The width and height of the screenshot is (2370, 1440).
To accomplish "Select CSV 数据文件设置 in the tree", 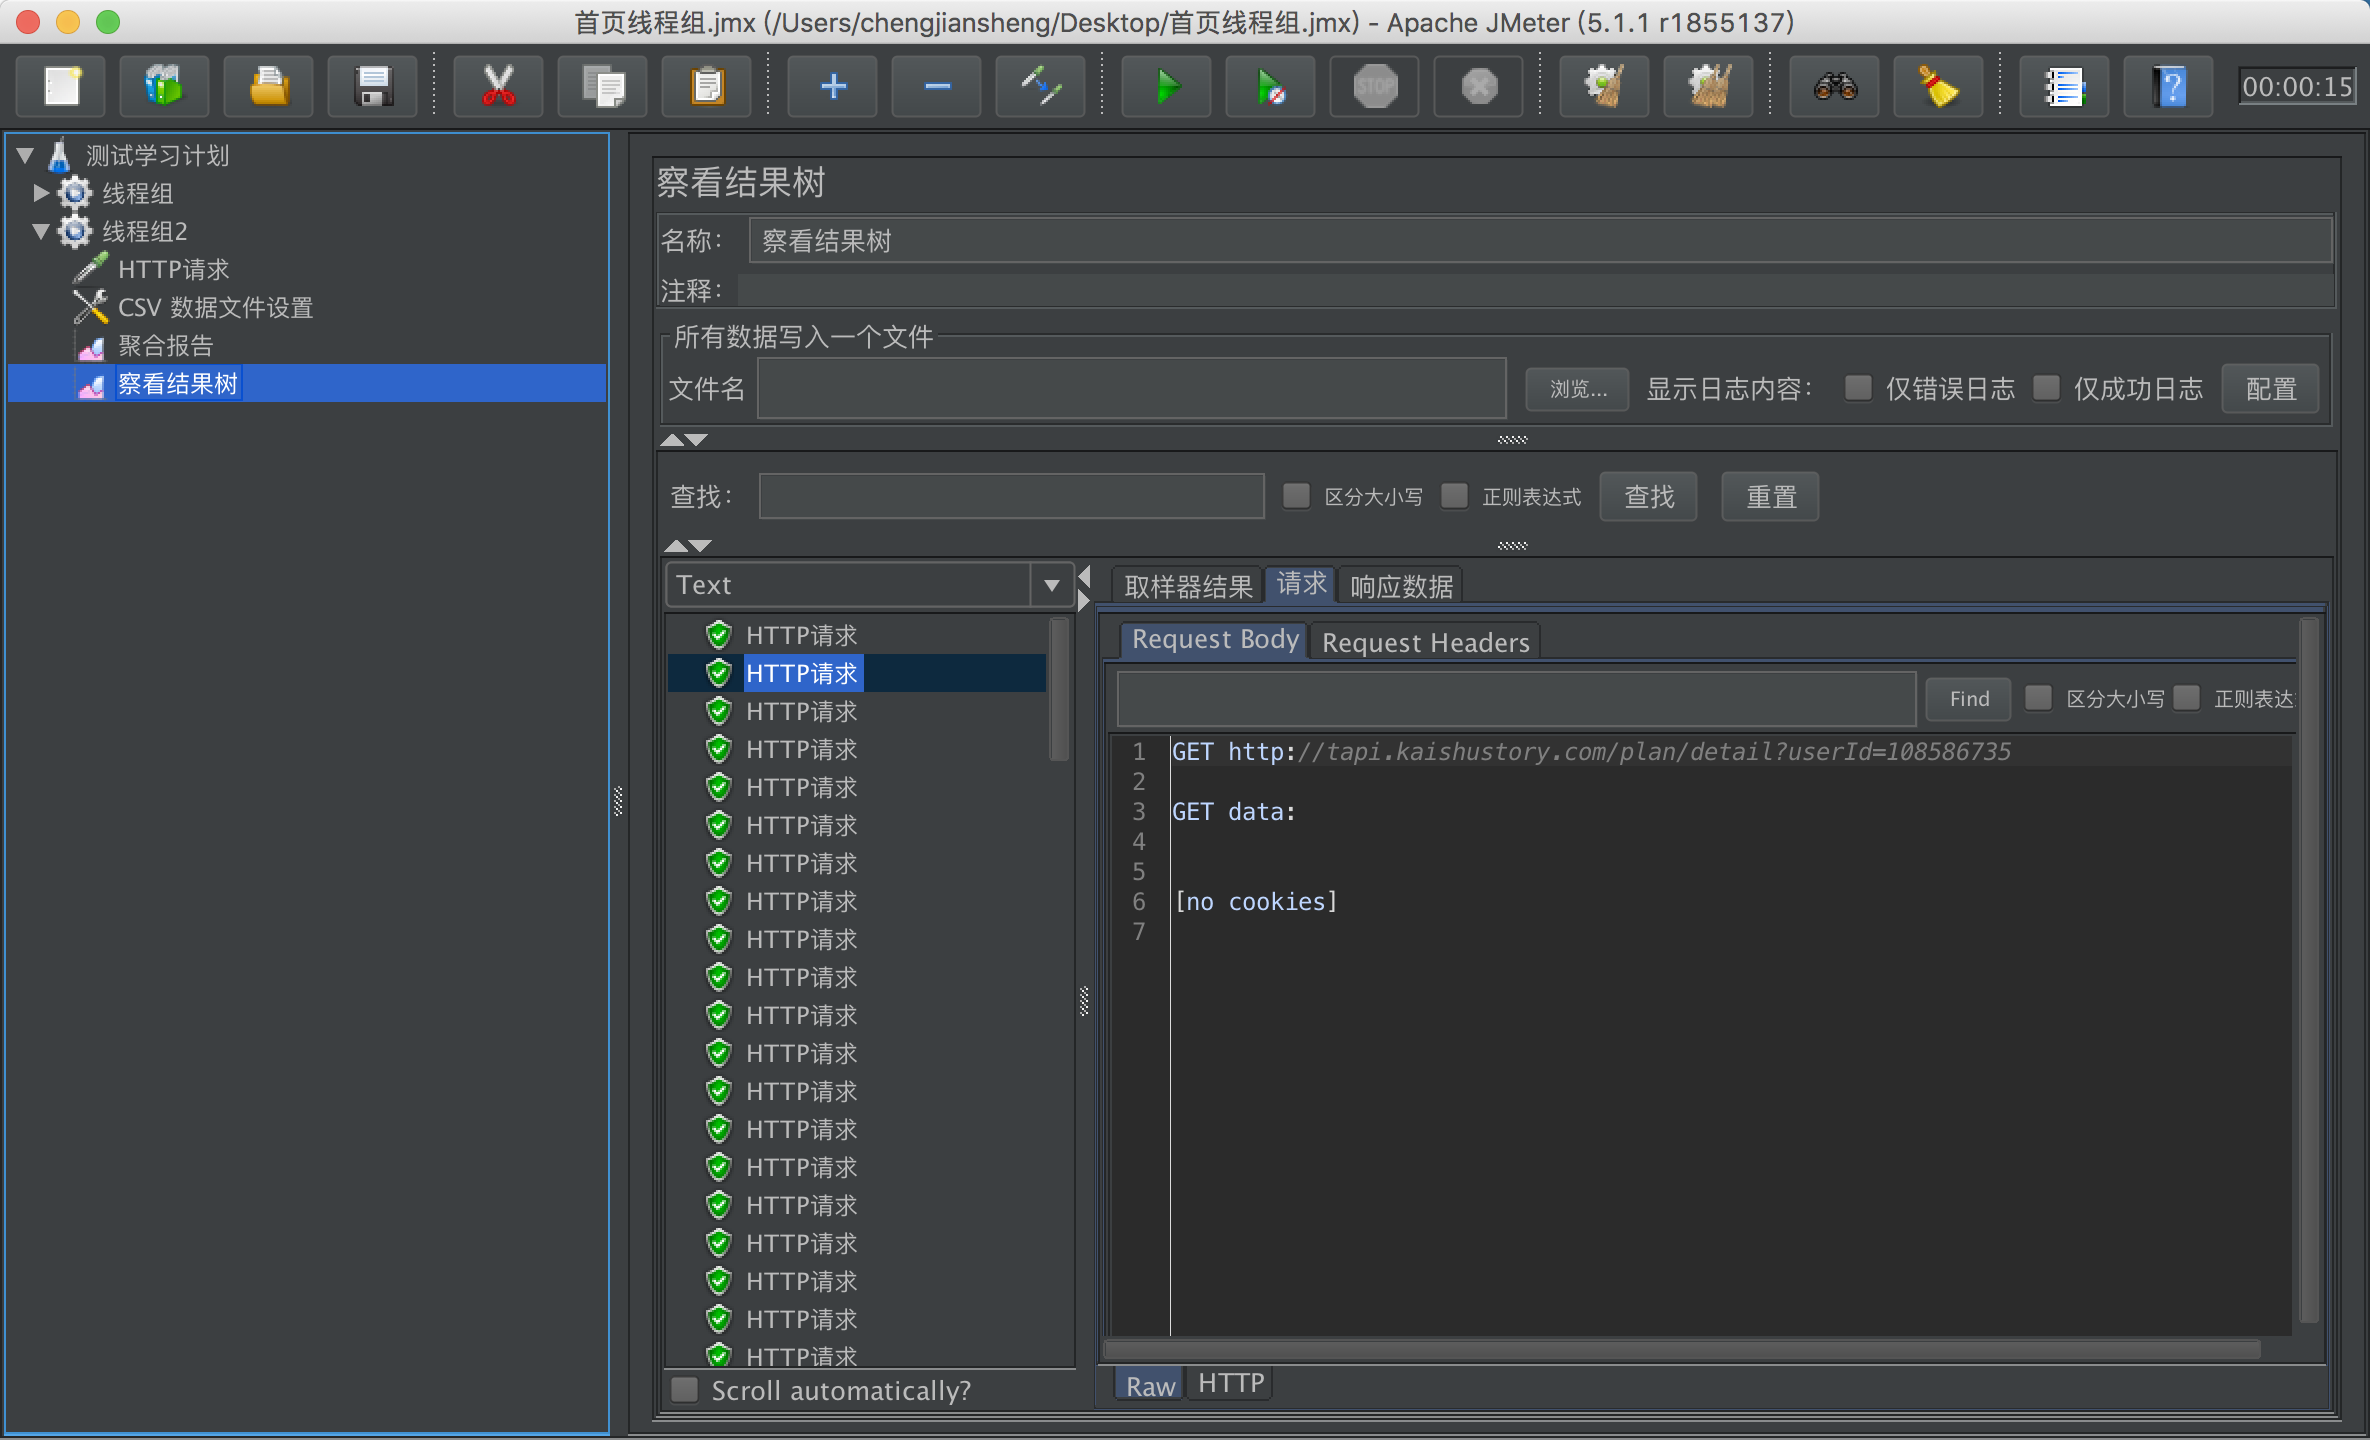I will click(215, 308).
